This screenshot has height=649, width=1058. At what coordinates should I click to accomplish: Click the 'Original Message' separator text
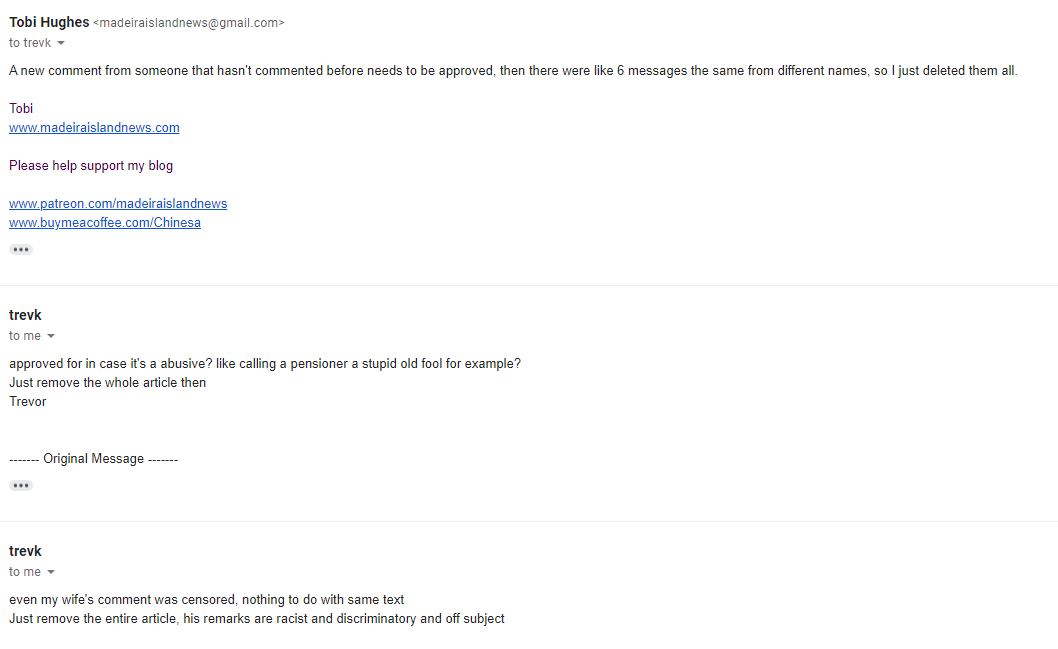(93, 458)
